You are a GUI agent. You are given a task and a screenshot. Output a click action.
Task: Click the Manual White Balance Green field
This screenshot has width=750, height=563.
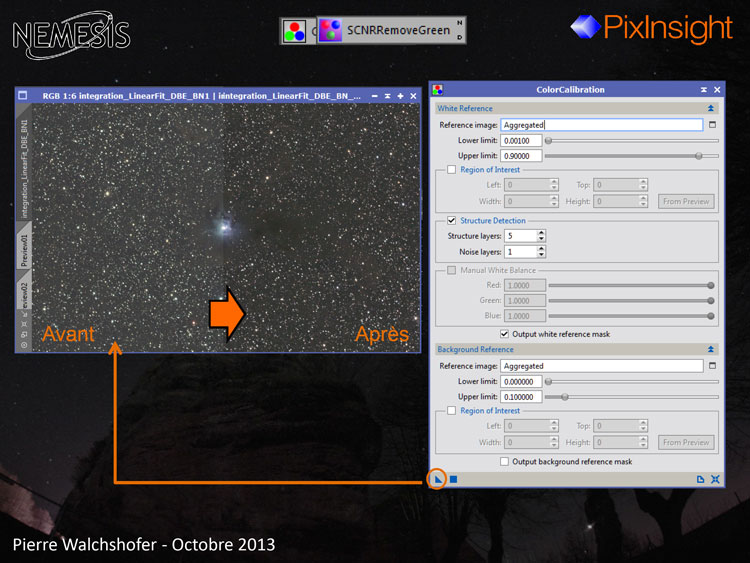(x=525, y=300)
